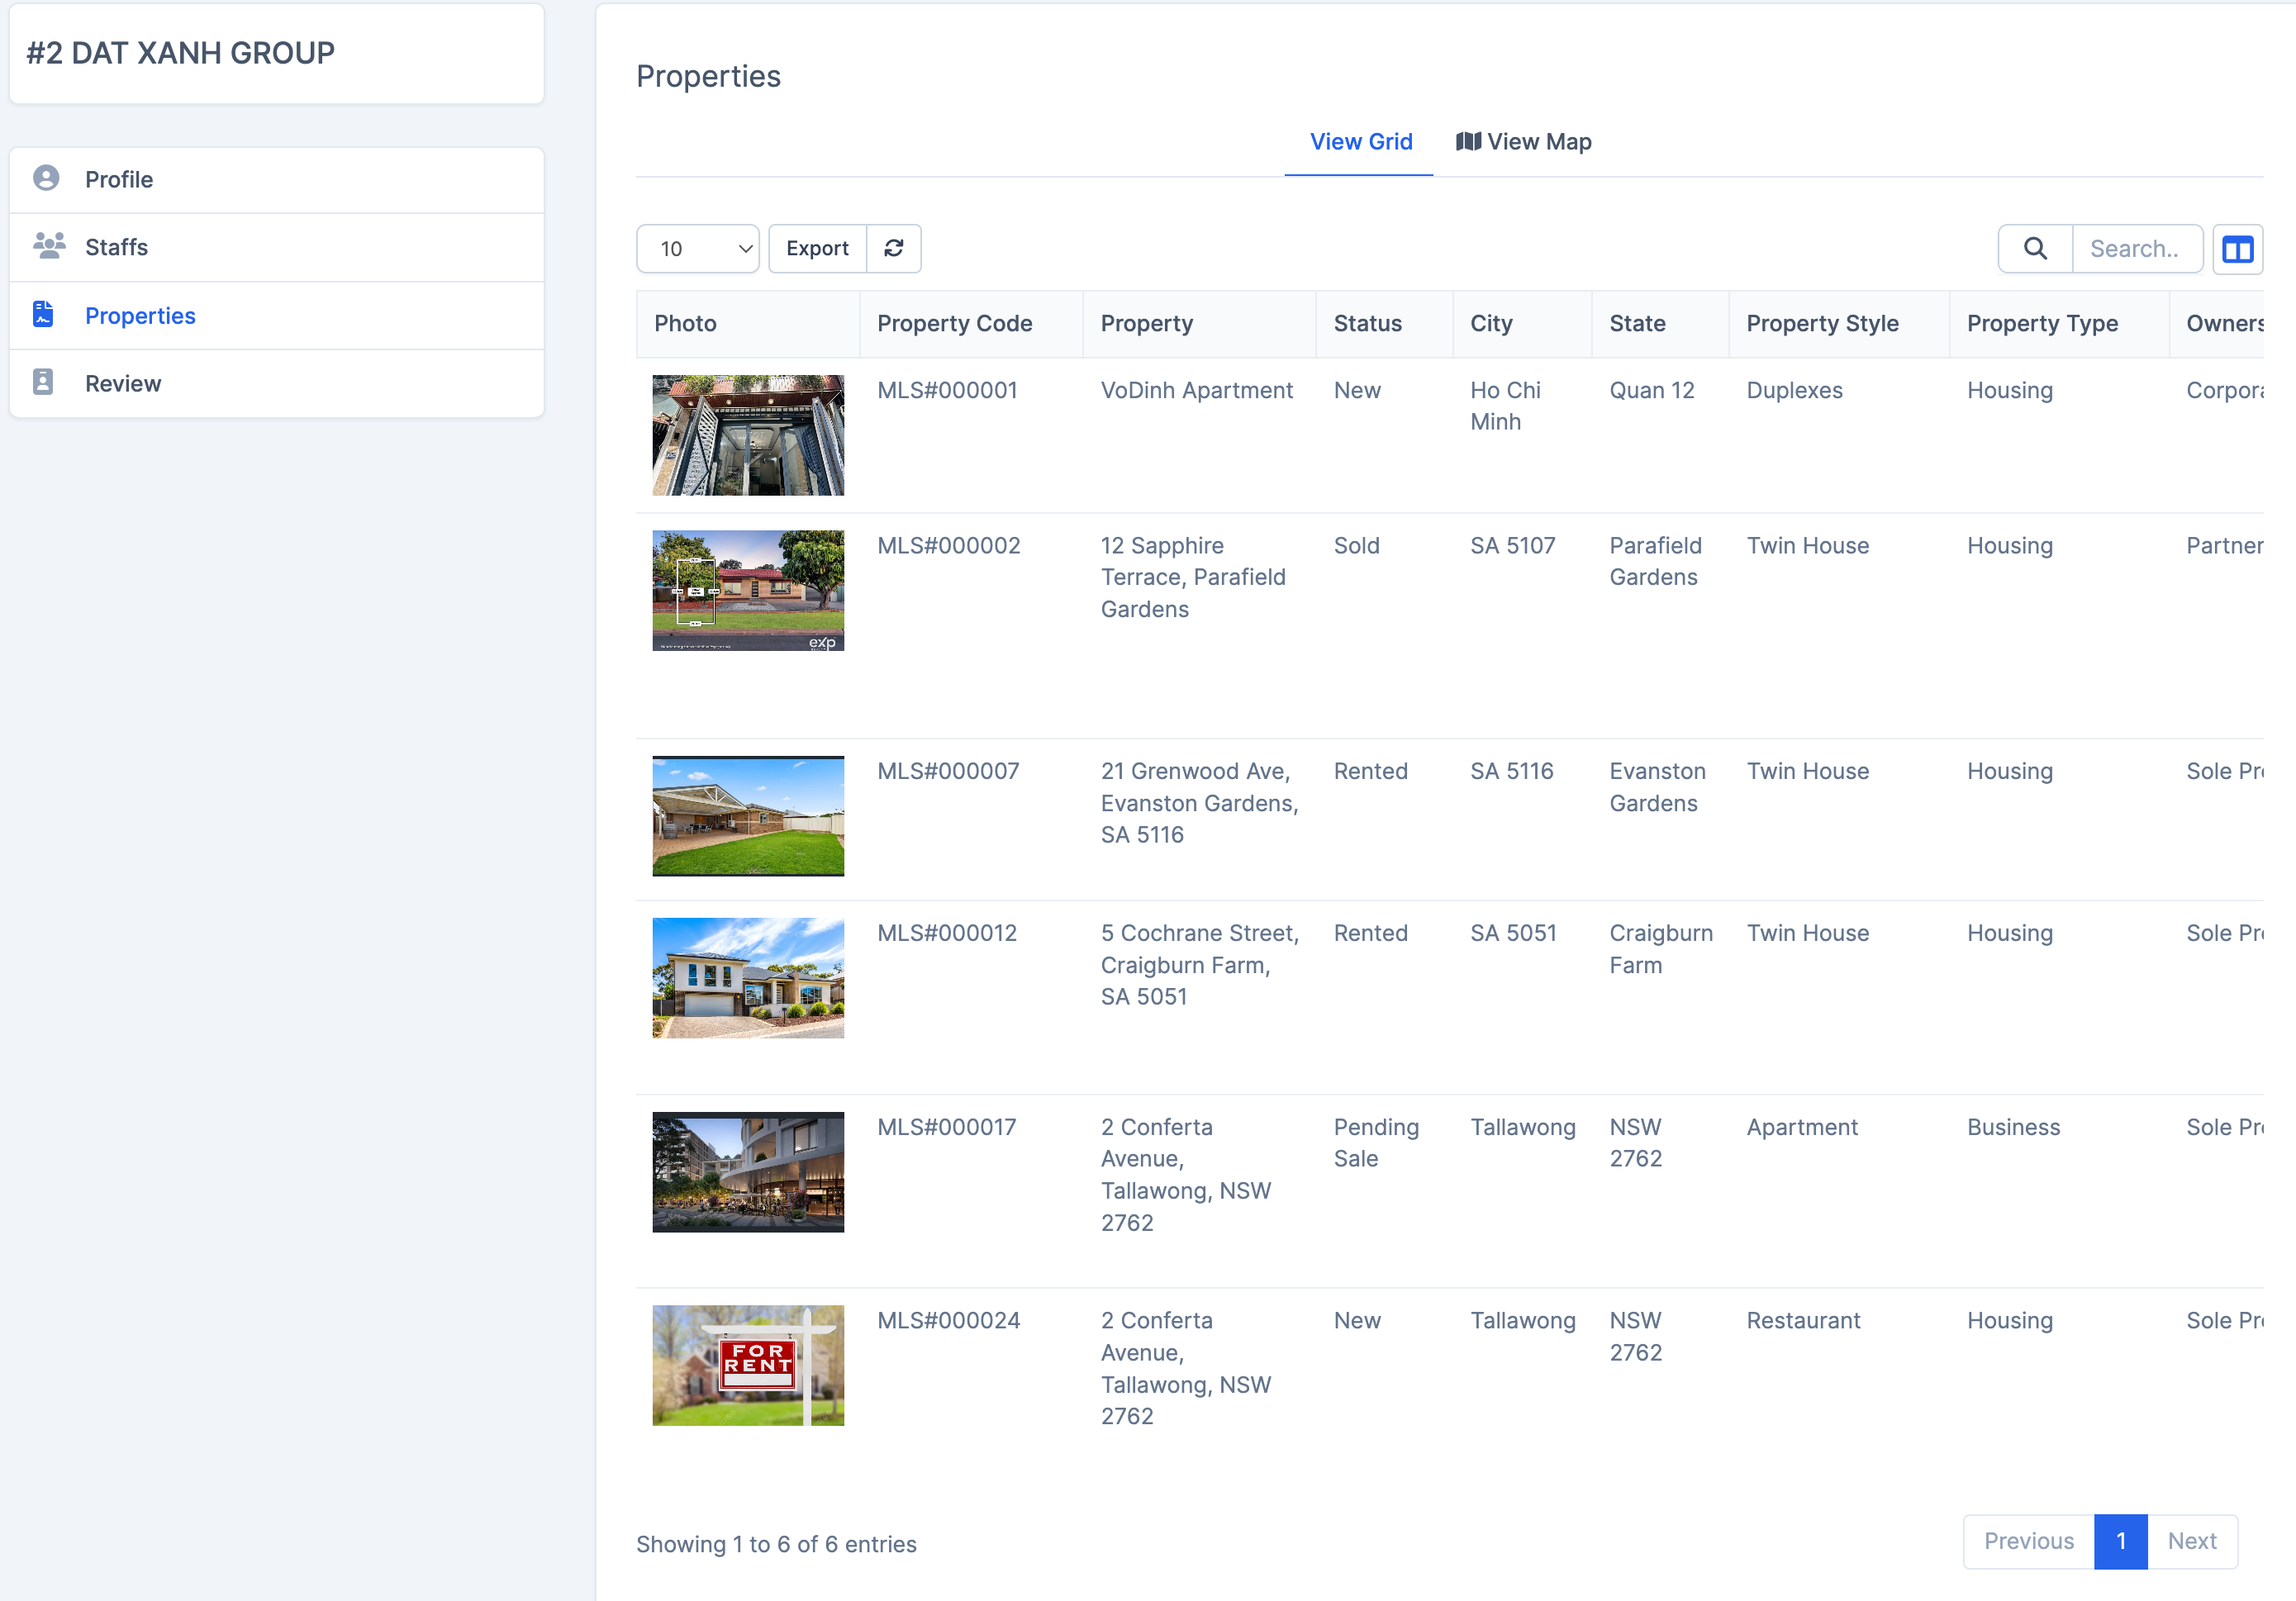Screen dimensions: 2296x1601
Task: Open the entries-per-page dropdown showing 10
Action: coord(697,248)
